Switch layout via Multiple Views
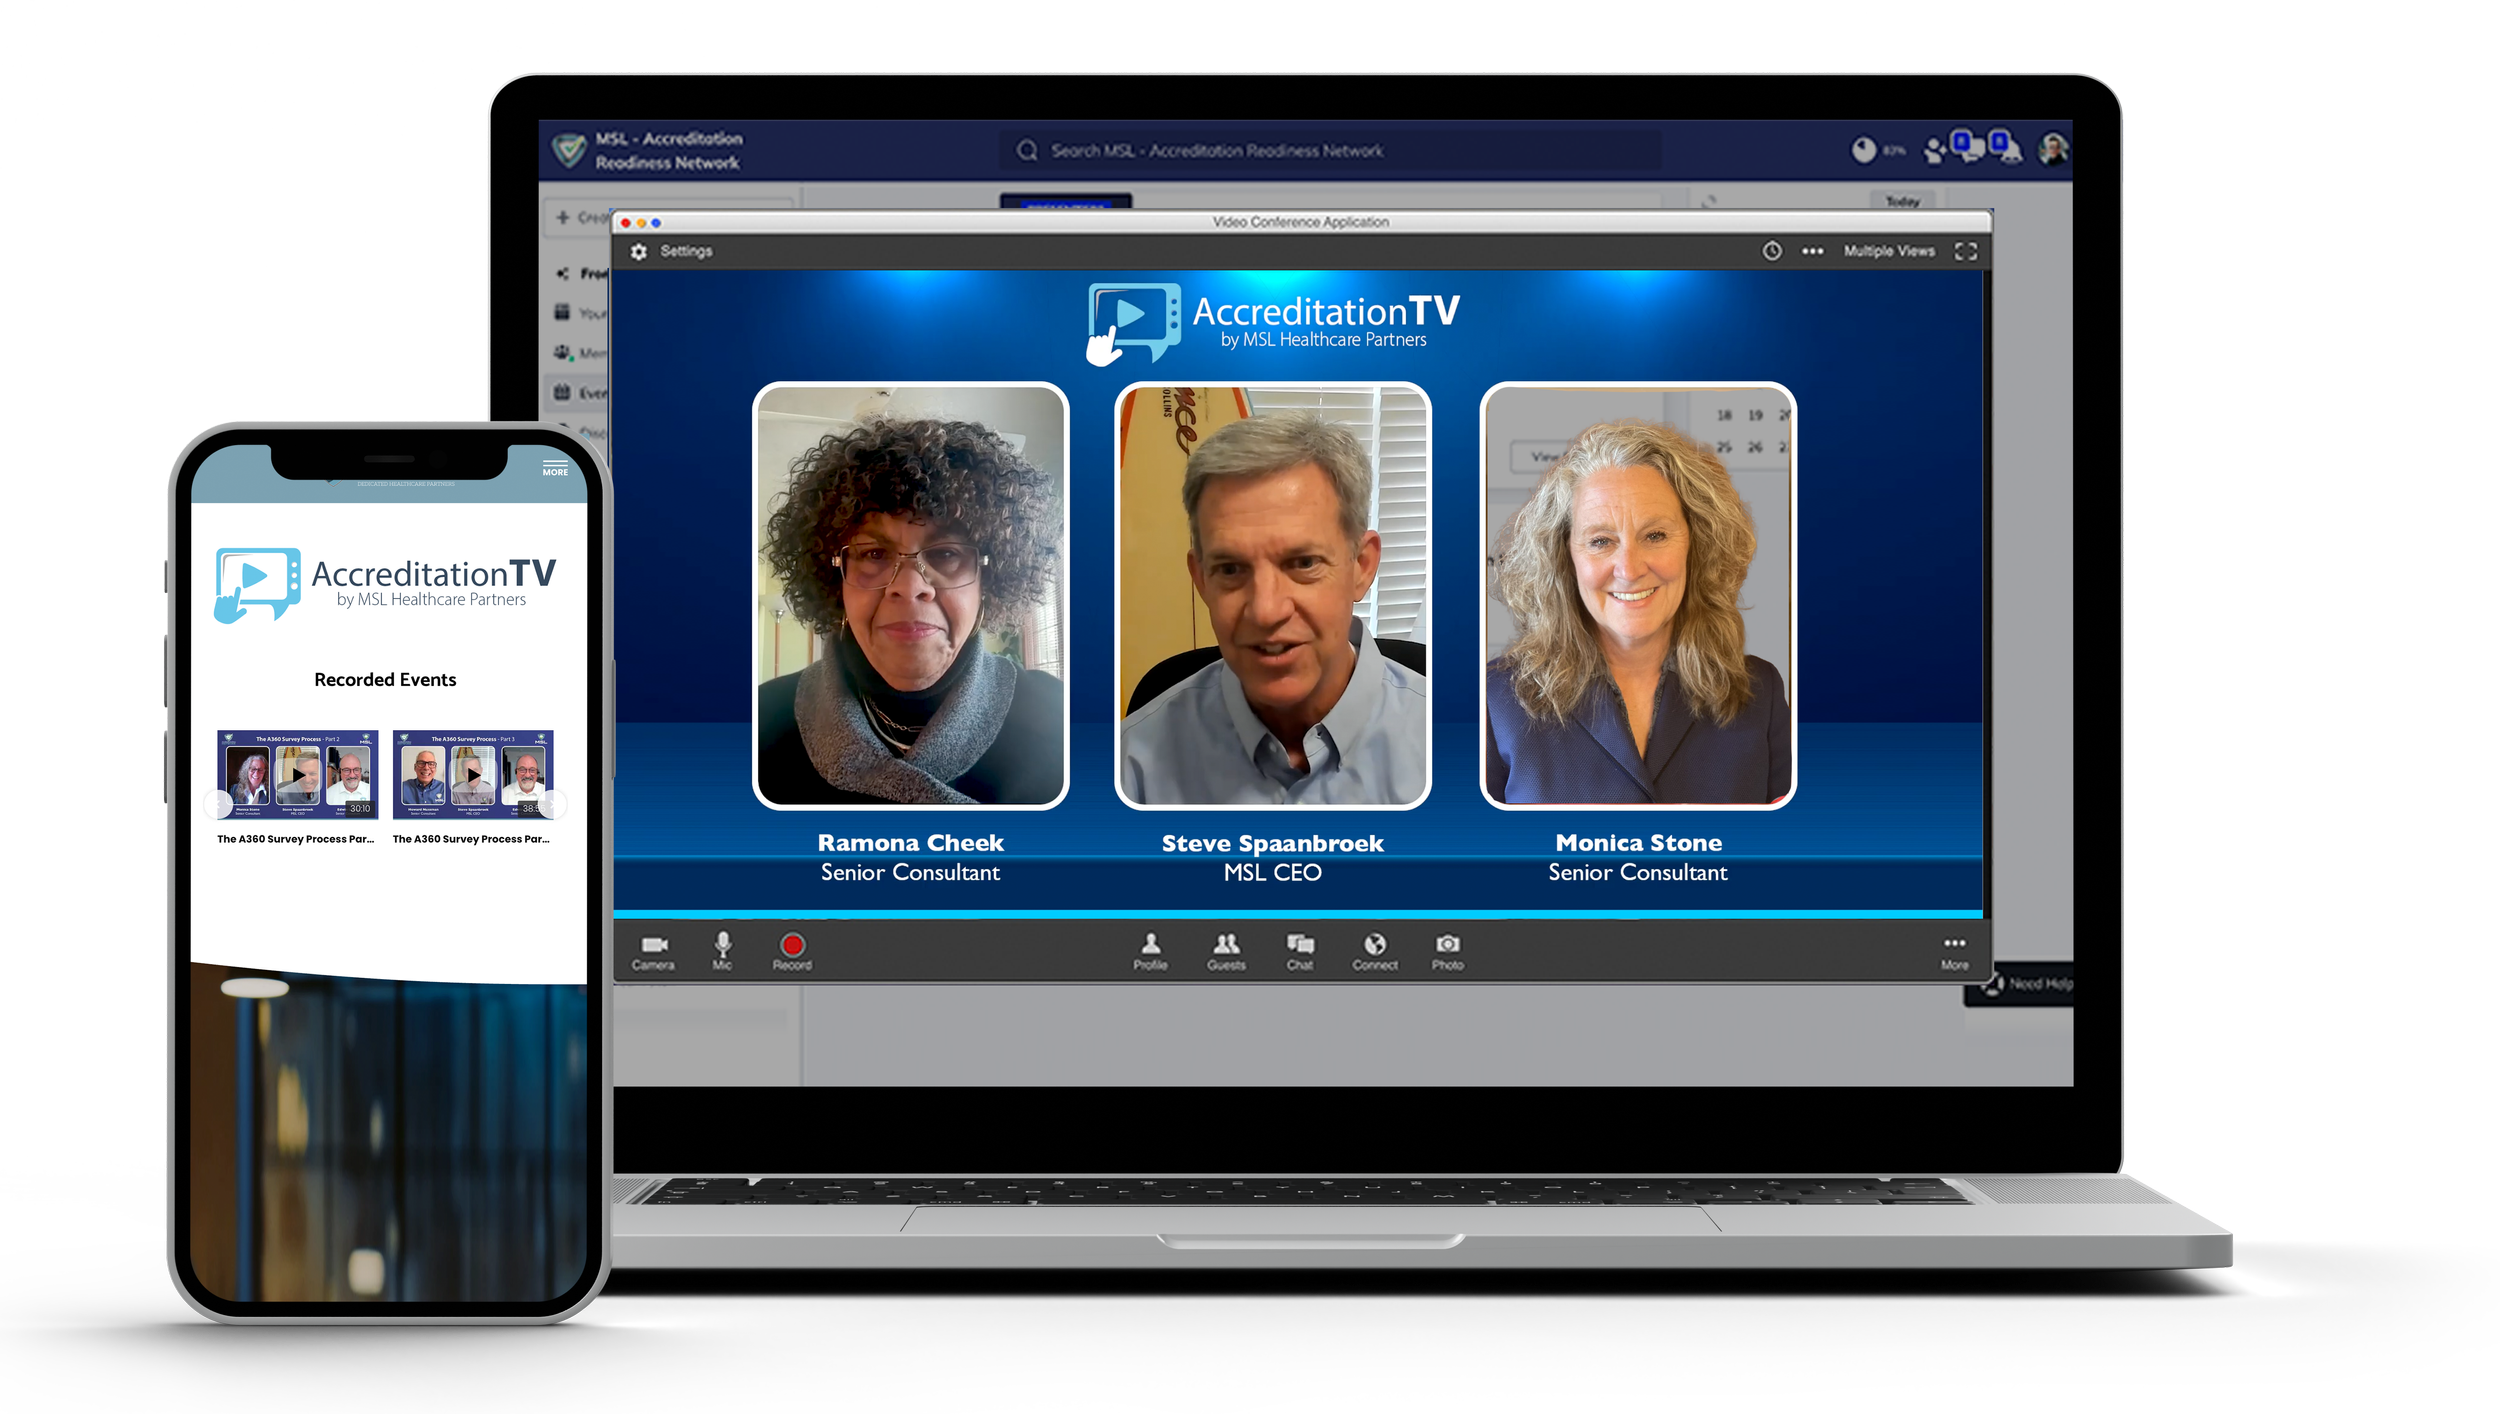Screen dimensions: 2500x1414 (x=1889, y=251)
